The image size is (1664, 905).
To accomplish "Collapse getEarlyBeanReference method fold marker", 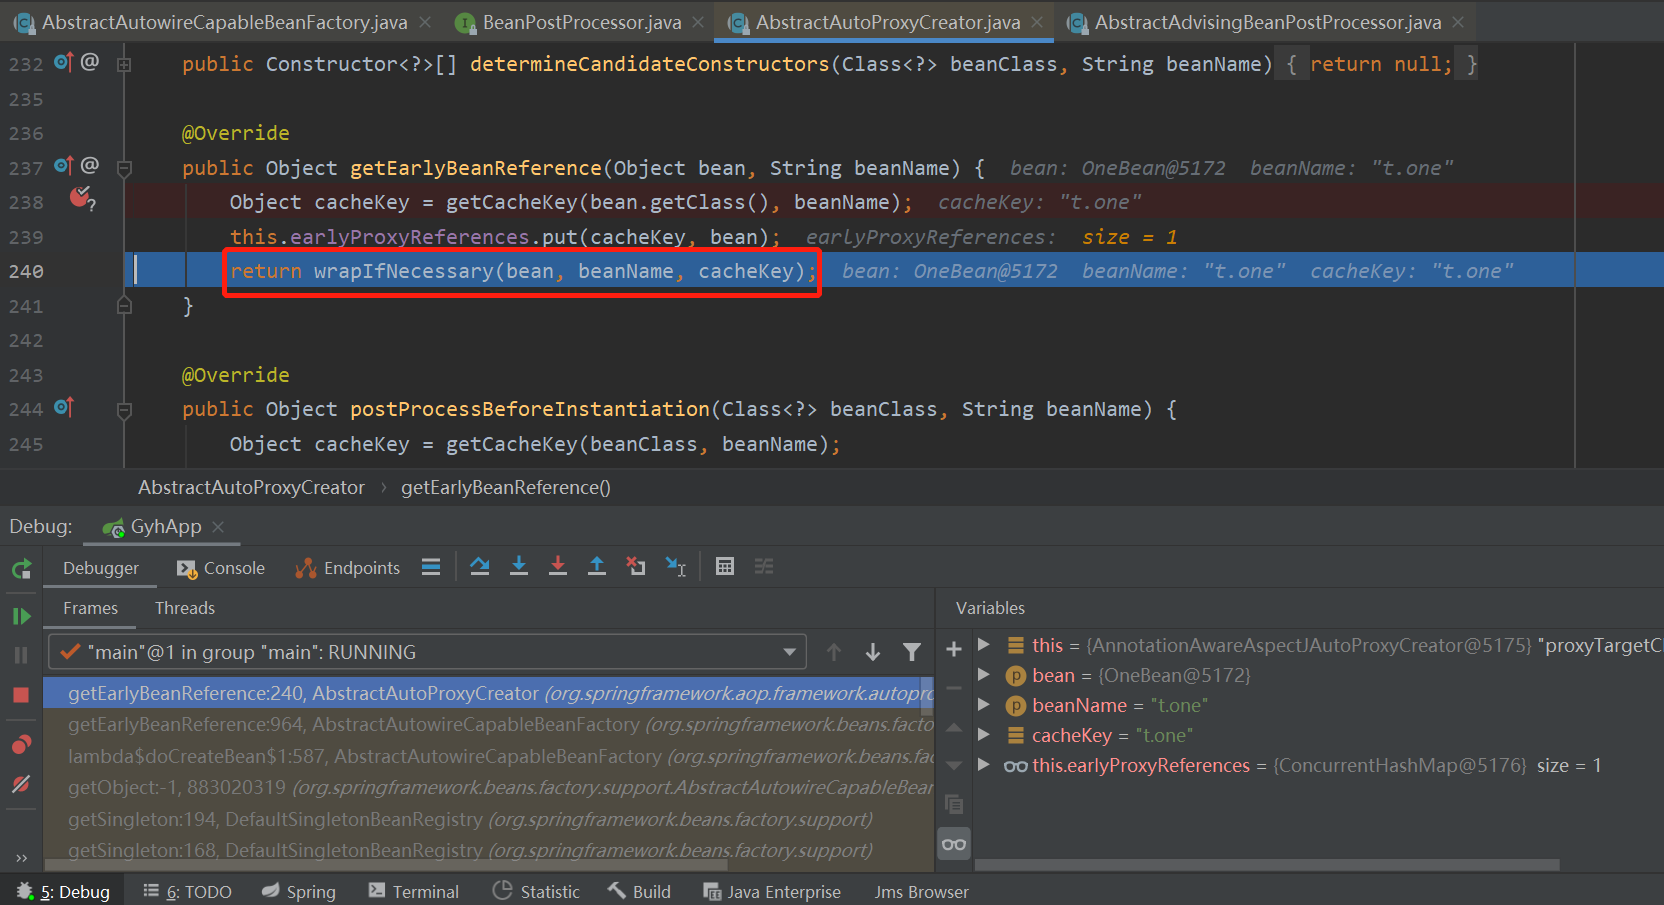I will tap(124, 168).
